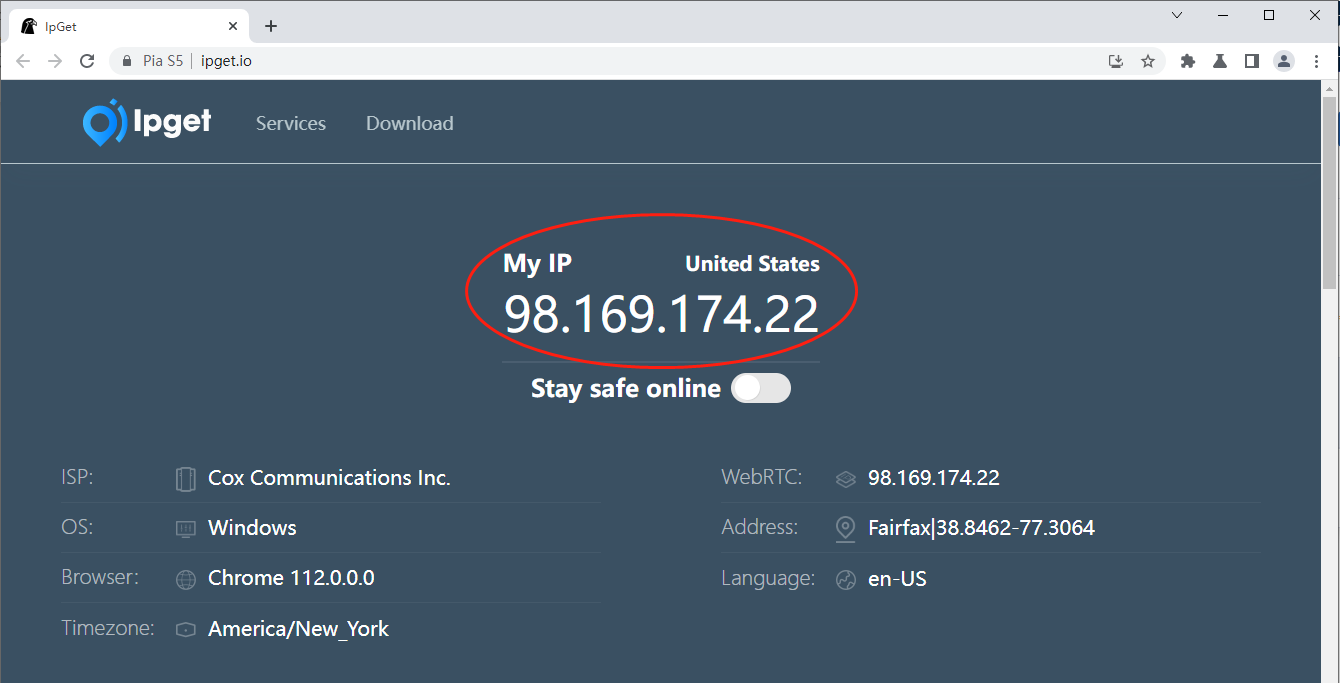Show the browser side panel
Screen dimensions: 1340x683
[x=1251, y=61]
